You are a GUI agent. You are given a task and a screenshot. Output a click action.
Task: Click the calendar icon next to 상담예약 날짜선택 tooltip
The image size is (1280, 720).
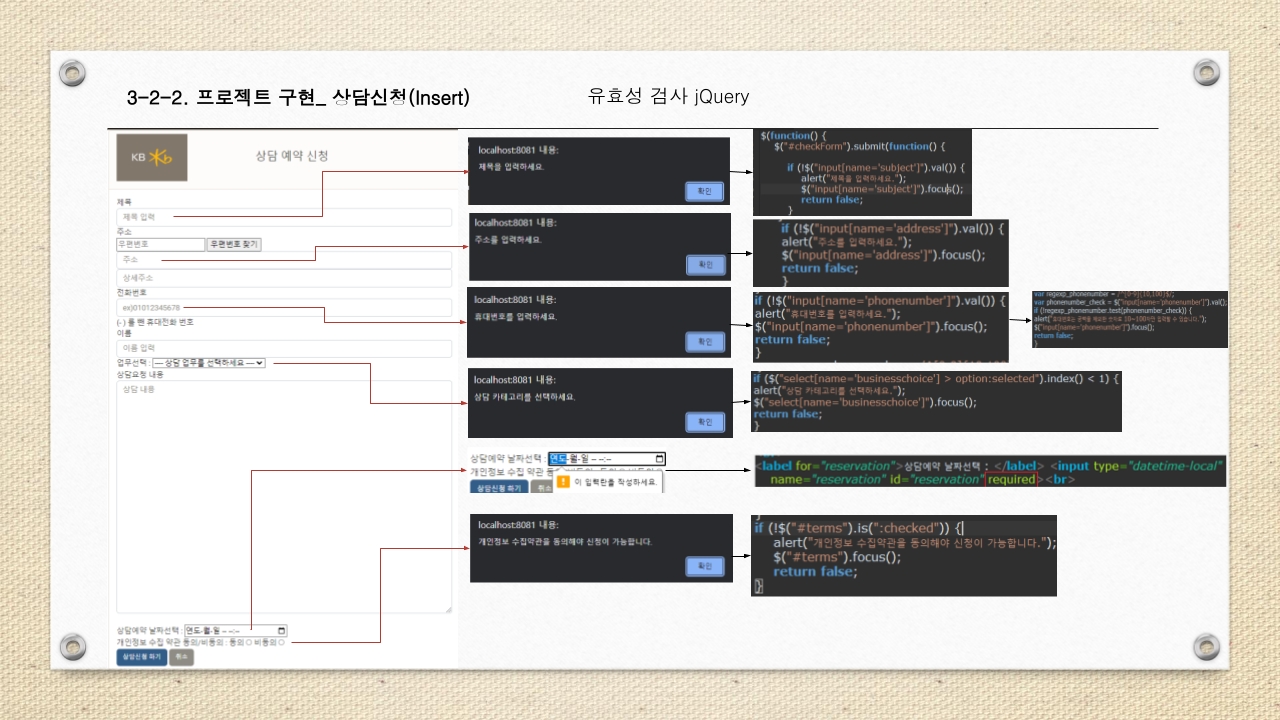pyautogui.click(x=659, y=458)
